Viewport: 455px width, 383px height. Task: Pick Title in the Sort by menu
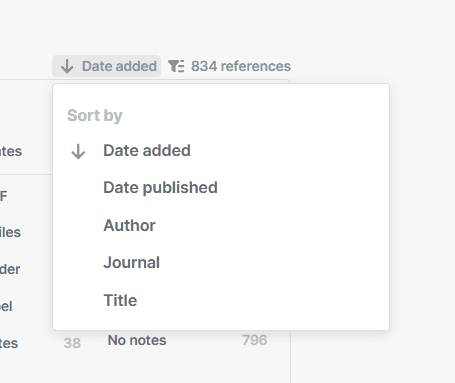(120, 300)
